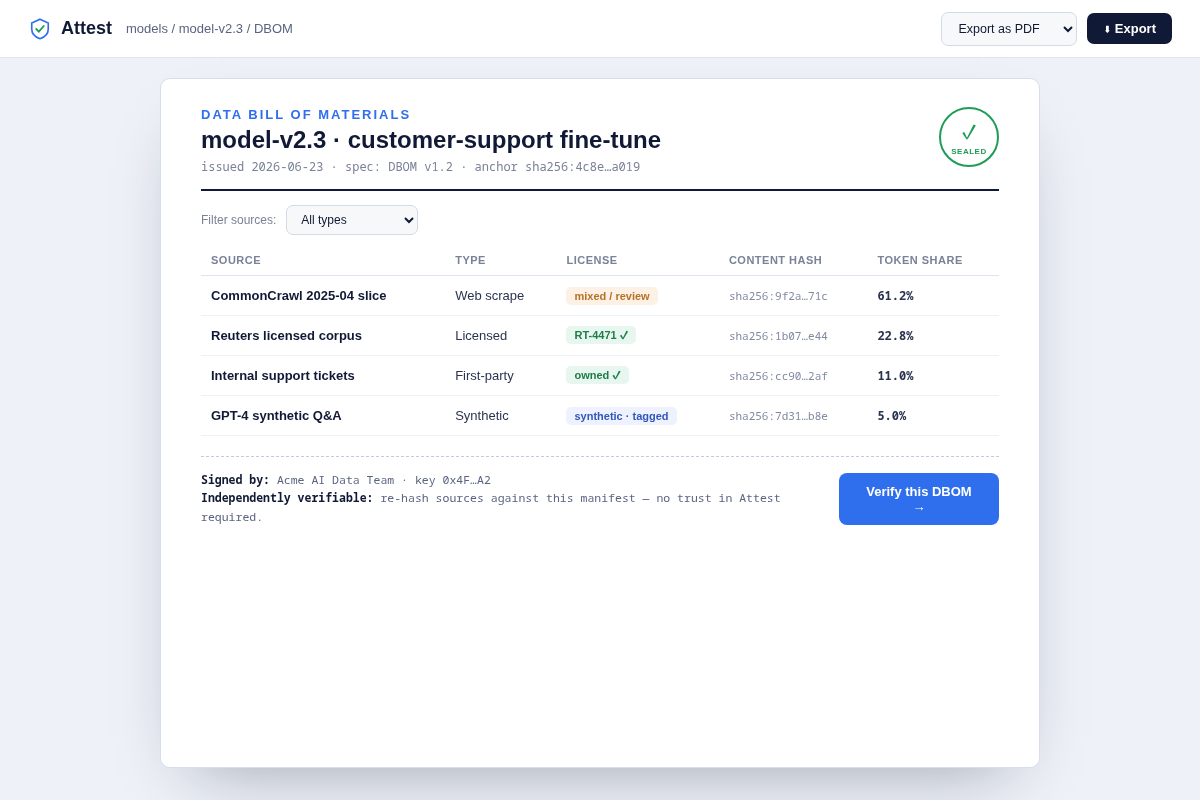Click the DATA BILL OF MATERIALS heading
Image resolution: width=1200 pixels, height=800 pixels.
click(x=306, y=114)
